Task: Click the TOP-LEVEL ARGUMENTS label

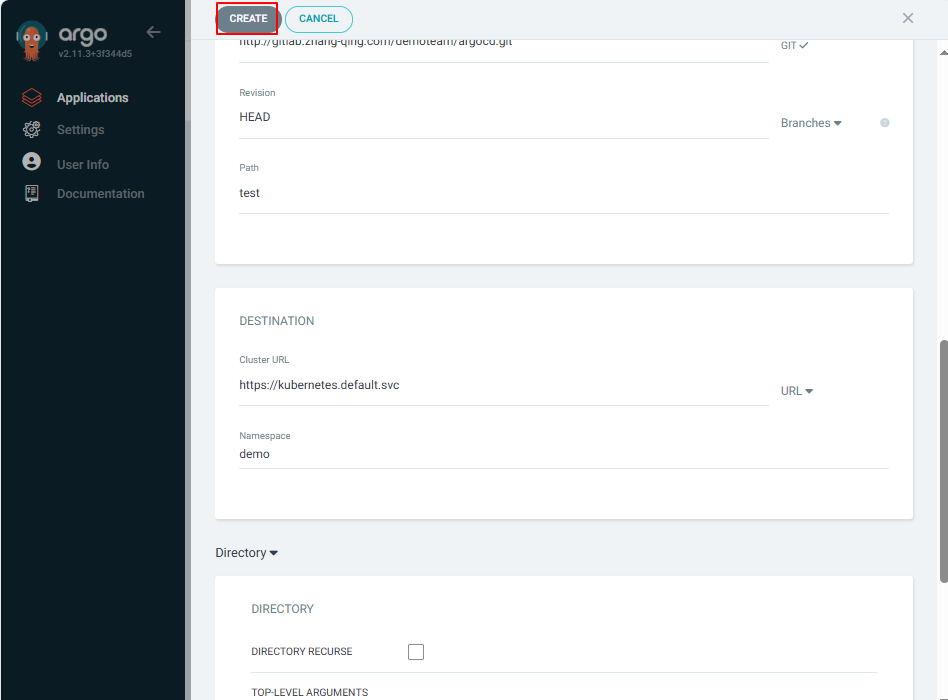Action: click(310, 692)
